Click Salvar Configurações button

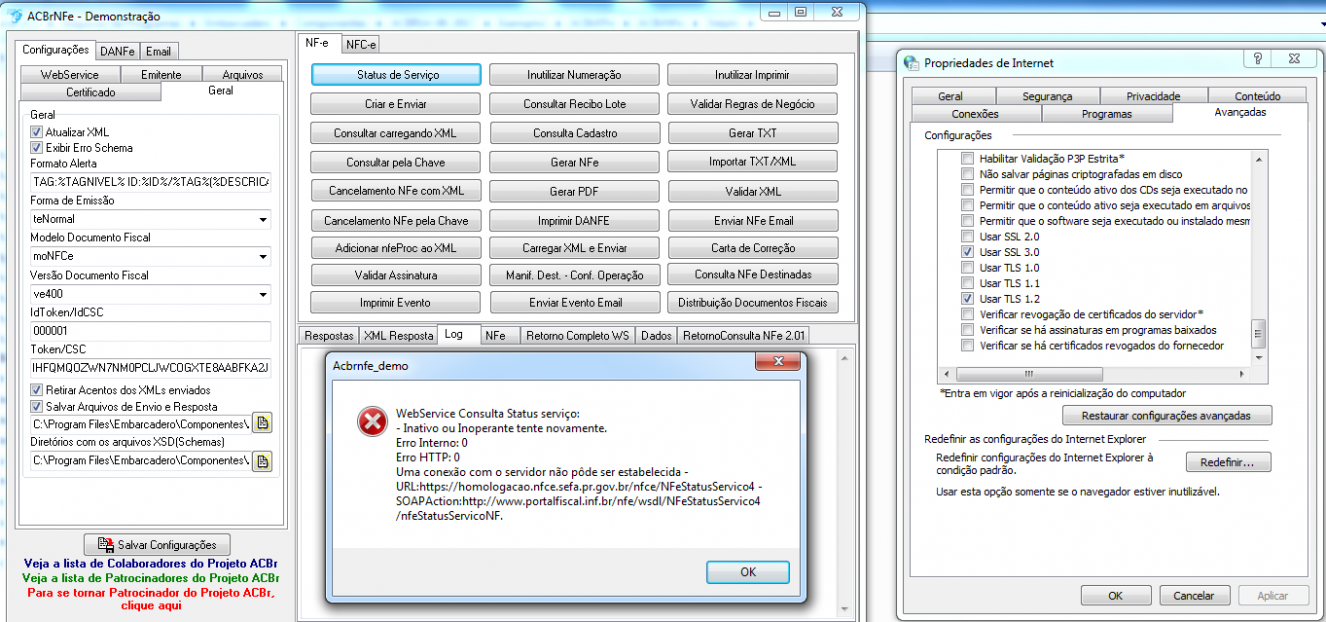click(157, 545)
